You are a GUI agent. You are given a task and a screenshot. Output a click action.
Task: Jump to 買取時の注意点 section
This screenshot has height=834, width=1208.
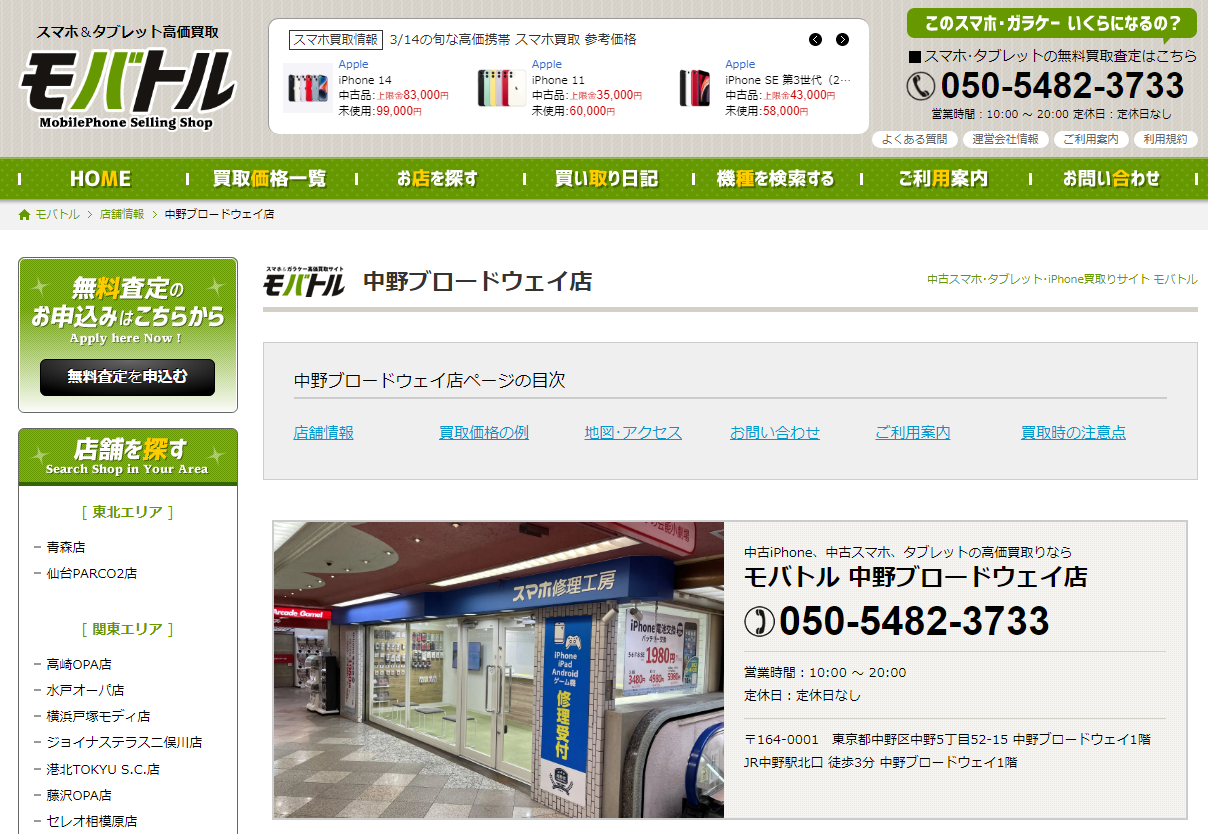pos(1073,433)
